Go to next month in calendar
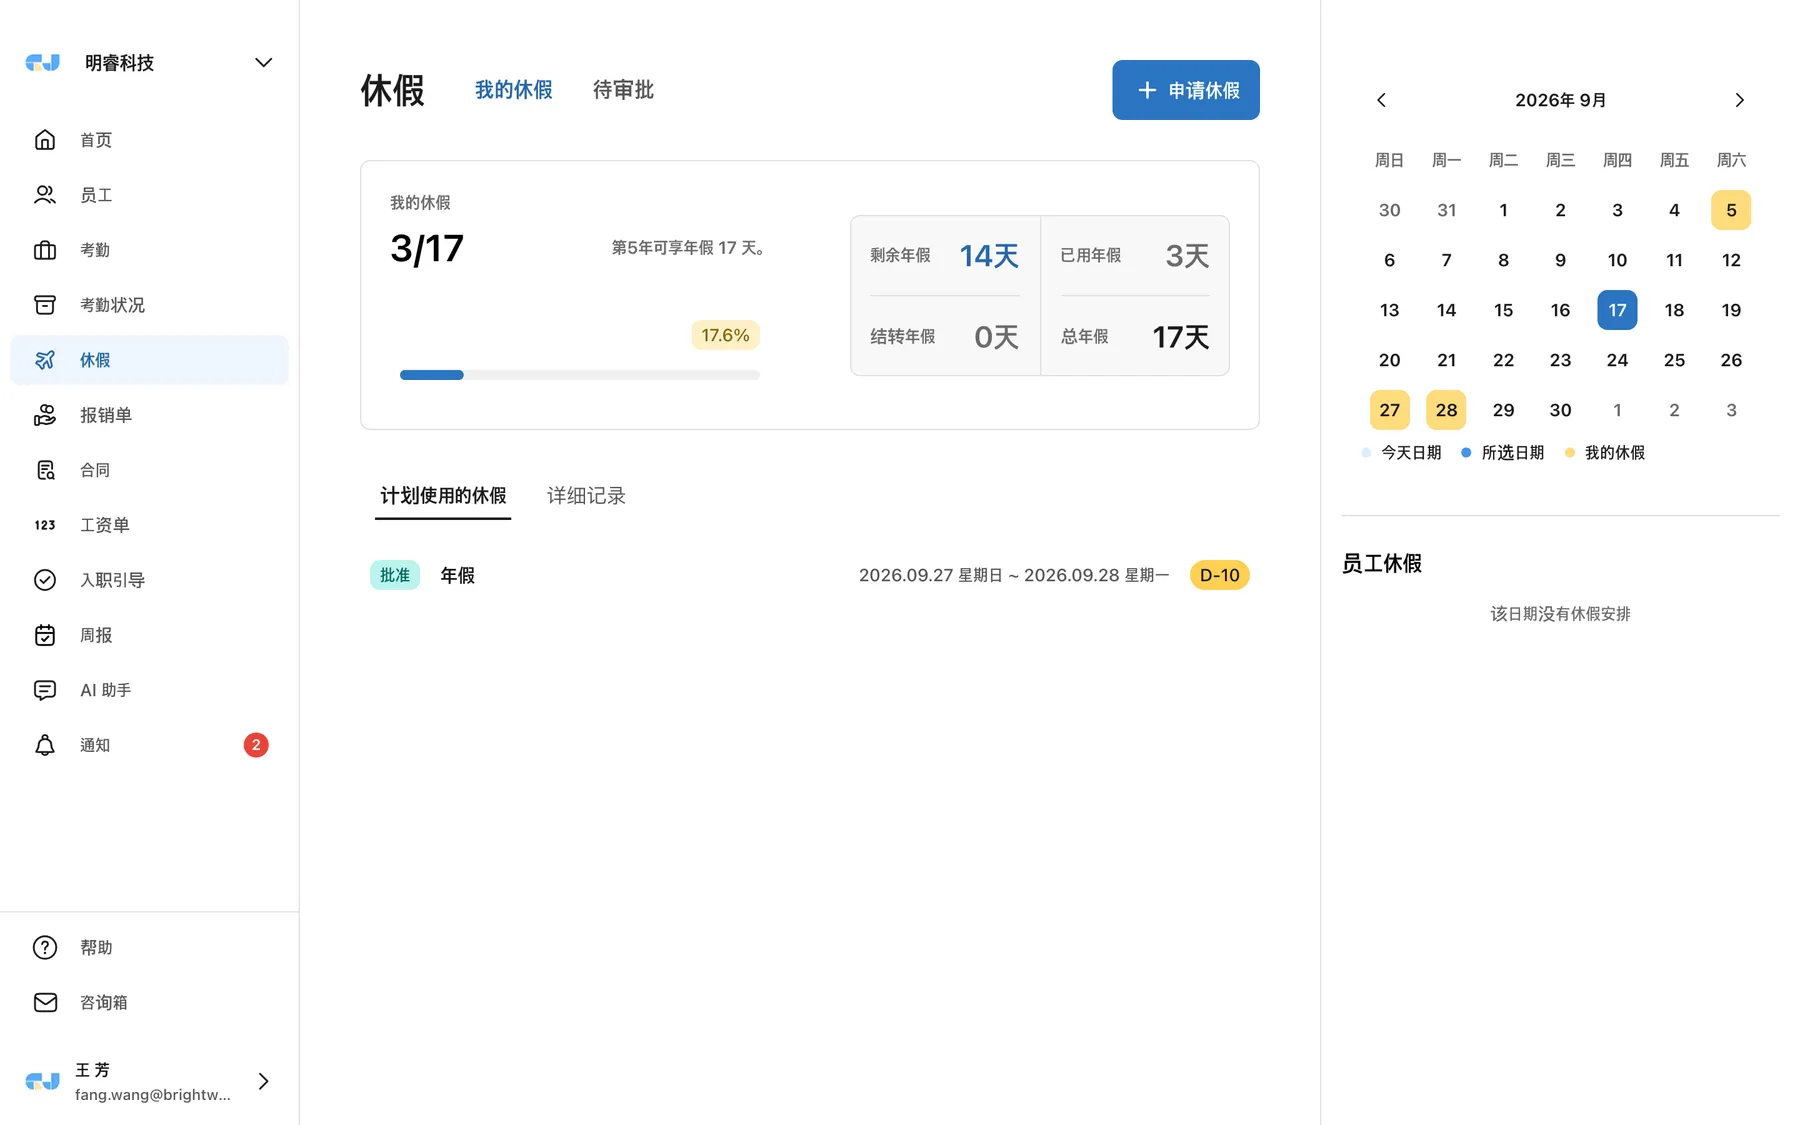 click(1739, 100)
